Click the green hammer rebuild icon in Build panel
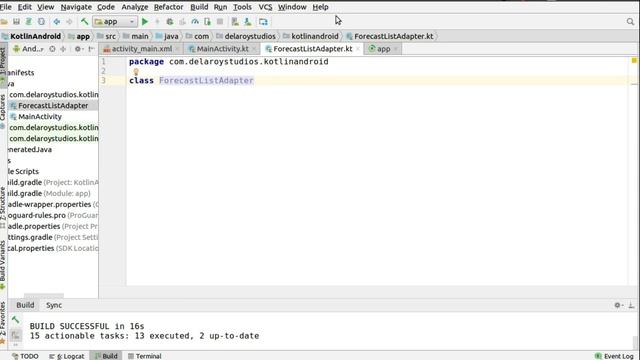The image size is (640, 360). tap(16, 320)
